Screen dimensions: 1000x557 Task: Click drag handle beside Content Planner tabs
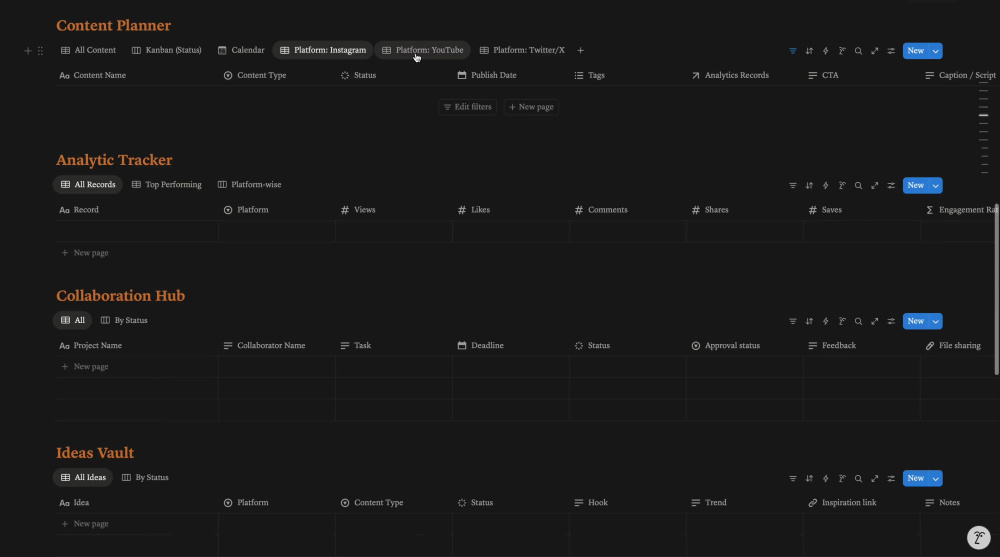click(40, 50)
